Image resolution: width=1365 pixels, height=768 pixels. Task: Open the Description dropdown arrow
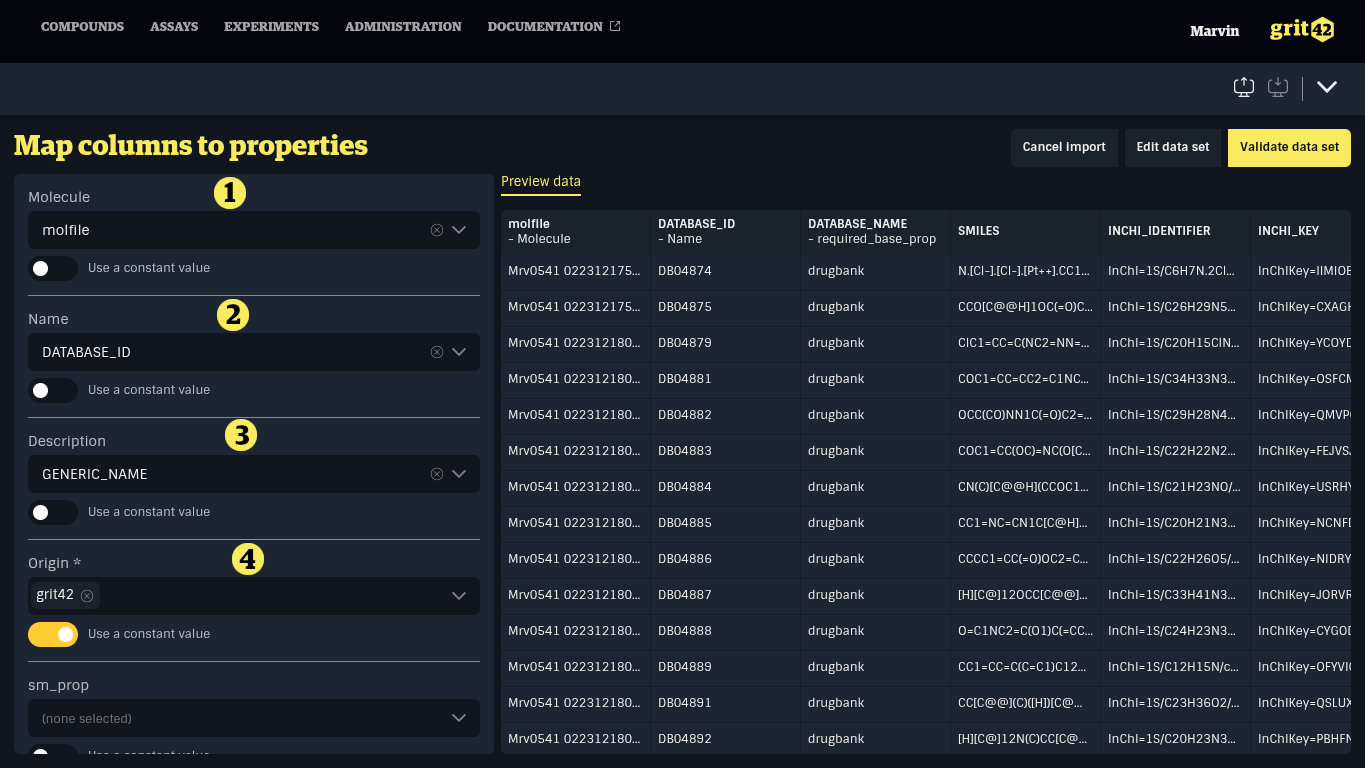tap(459, 474)
